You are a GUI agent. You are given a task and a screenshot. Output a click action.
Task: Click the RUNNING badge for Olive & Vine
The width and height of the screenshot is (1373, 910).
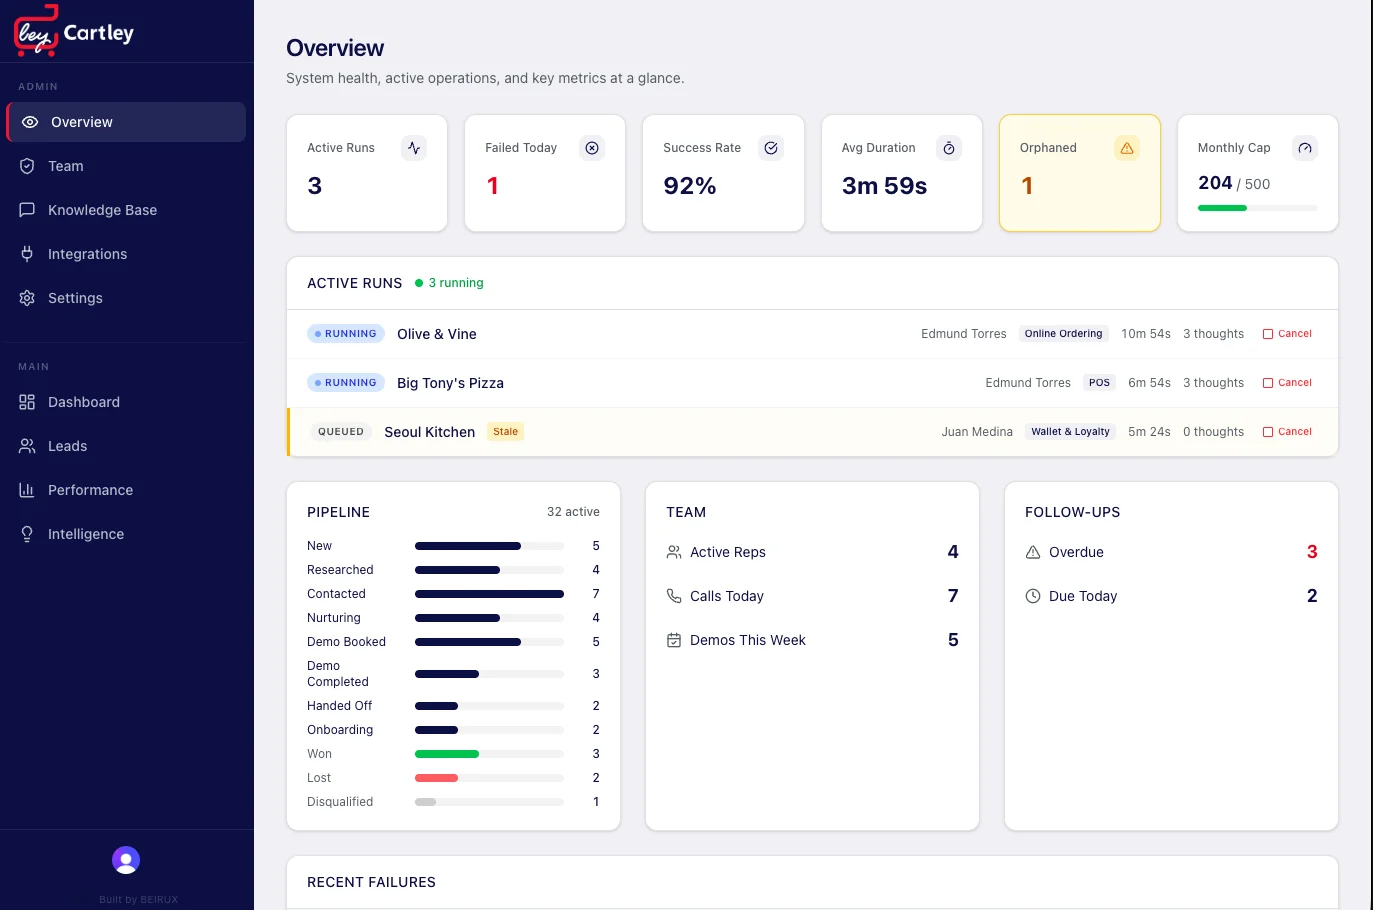pos(346,334)
